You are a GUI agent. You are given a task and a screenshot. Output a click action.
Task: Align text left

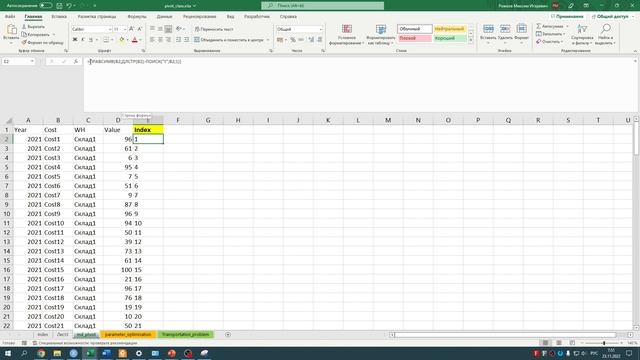[152, 40]
